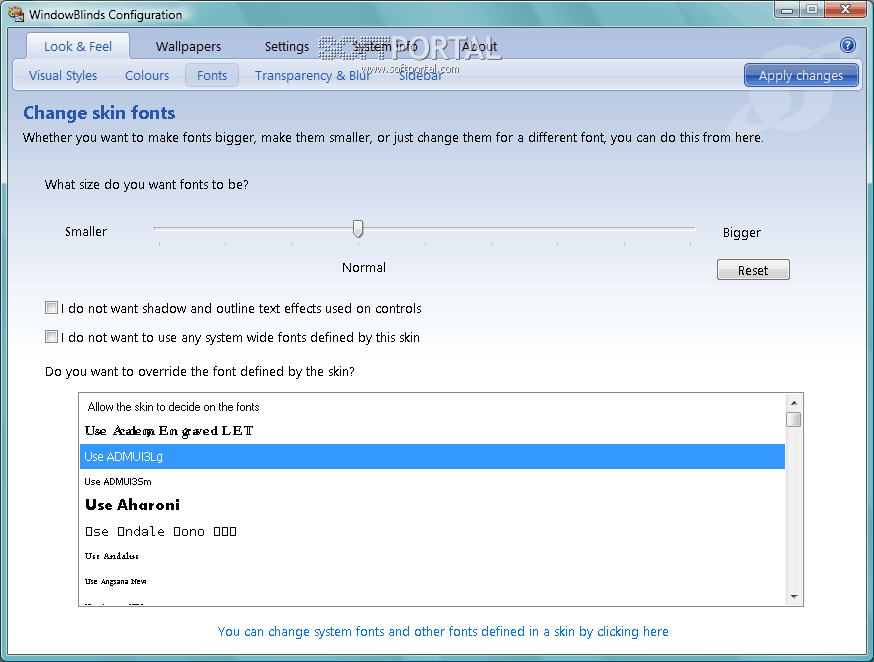The image size is (874, 662).
Task: Choose the Use Andale Mono font entry
Action: click(x=432, y=531)
